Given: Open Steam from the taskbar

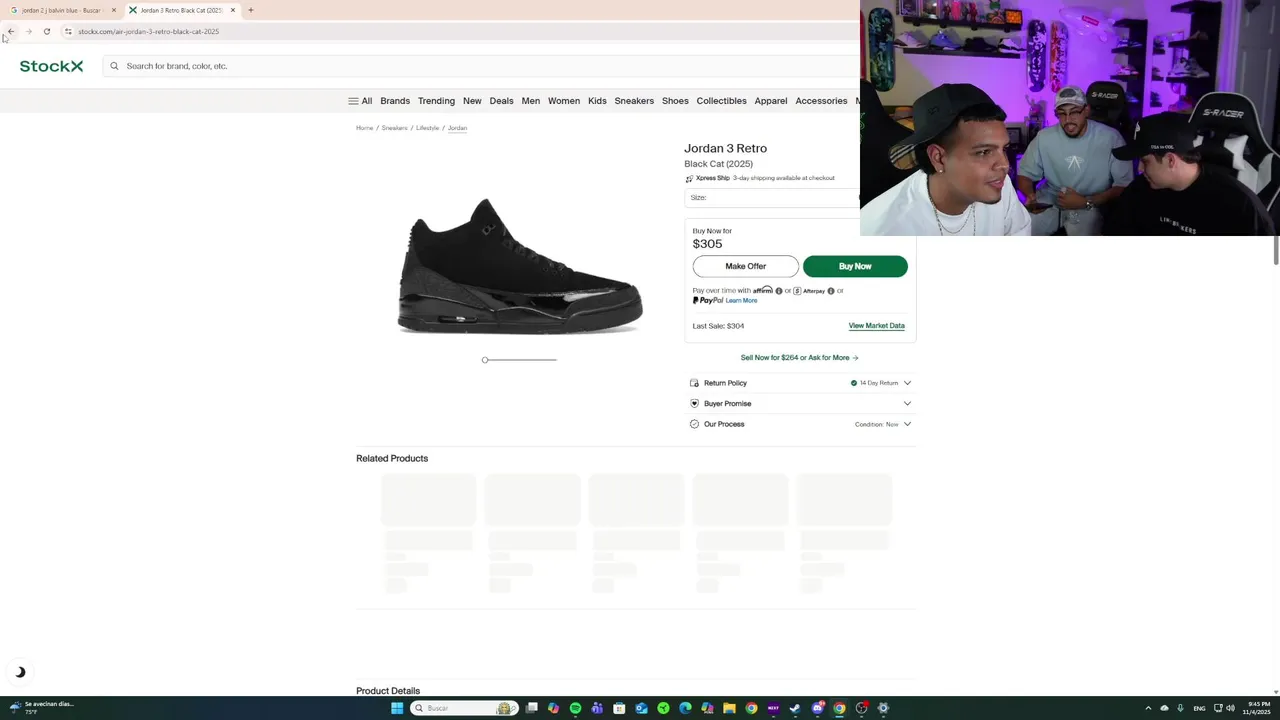Looking at the screenshot, I should coord(795,708).
